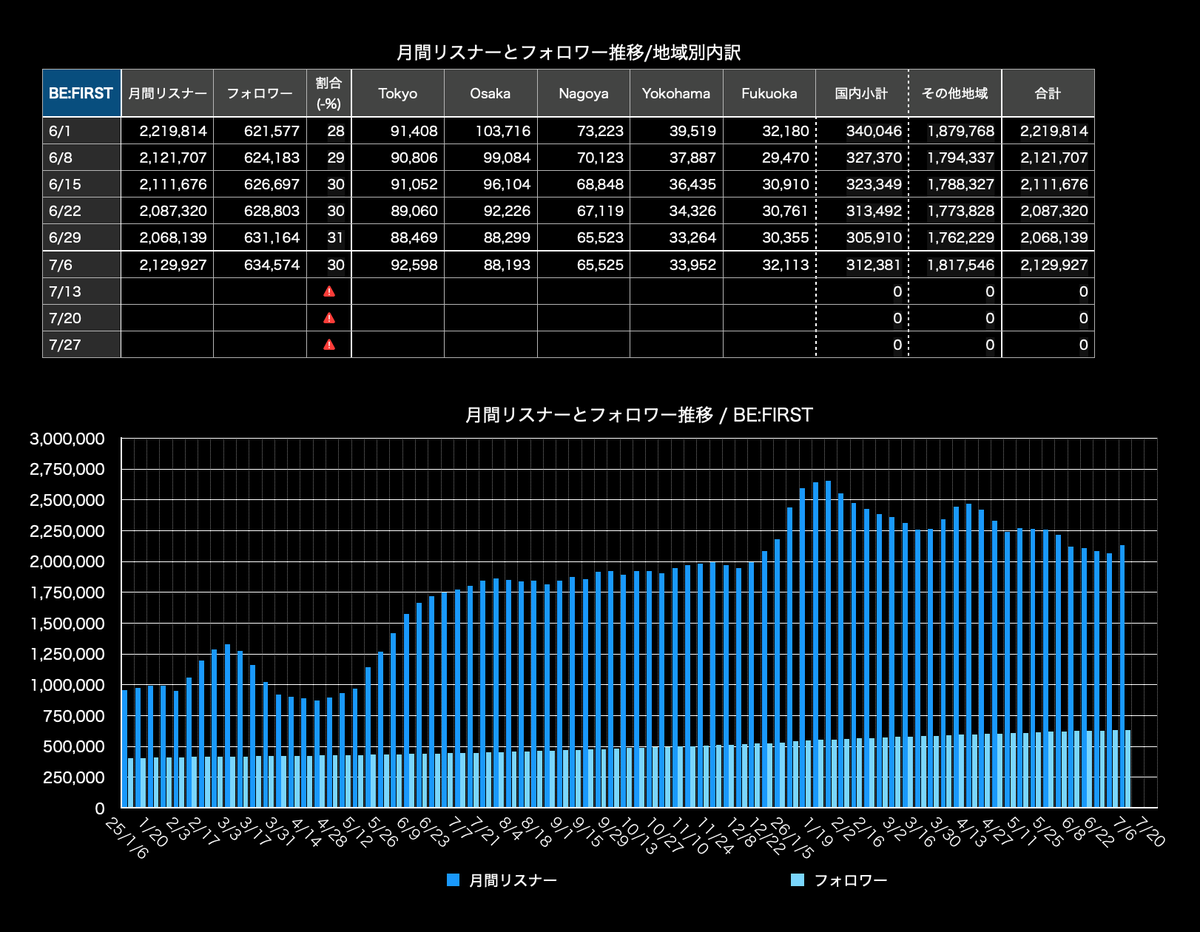Select the その他地域 column header
The height and width of the screenshot is (932, 1200).
click(x=955, y=93)
